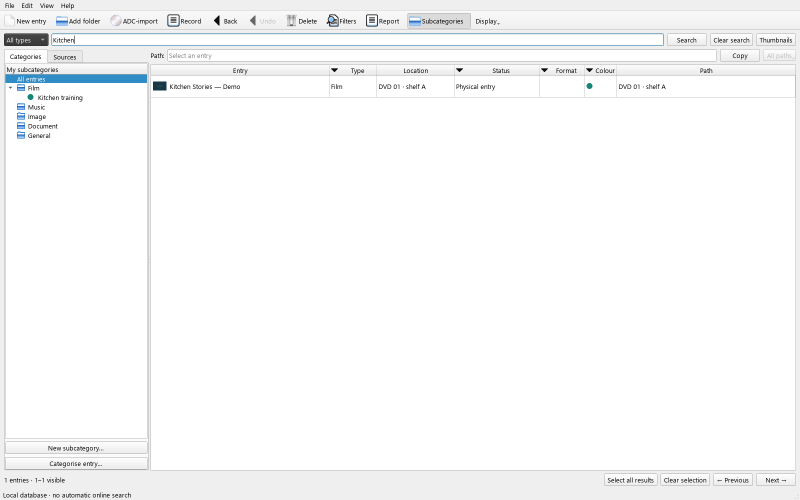Select All entries in the tree

(76, 79)
